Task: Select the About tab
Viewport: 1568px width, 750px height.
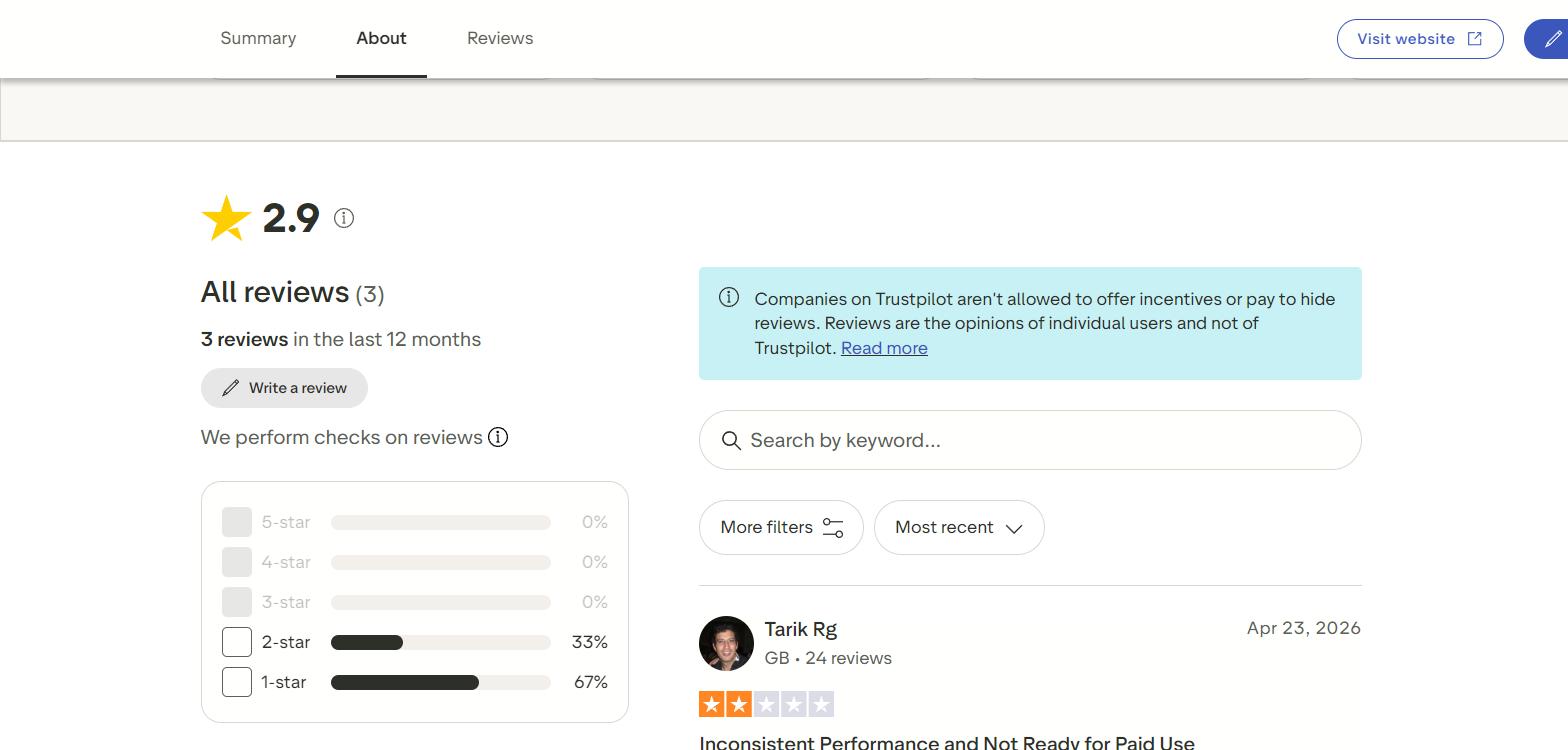Action: click(x=381, y=38)
